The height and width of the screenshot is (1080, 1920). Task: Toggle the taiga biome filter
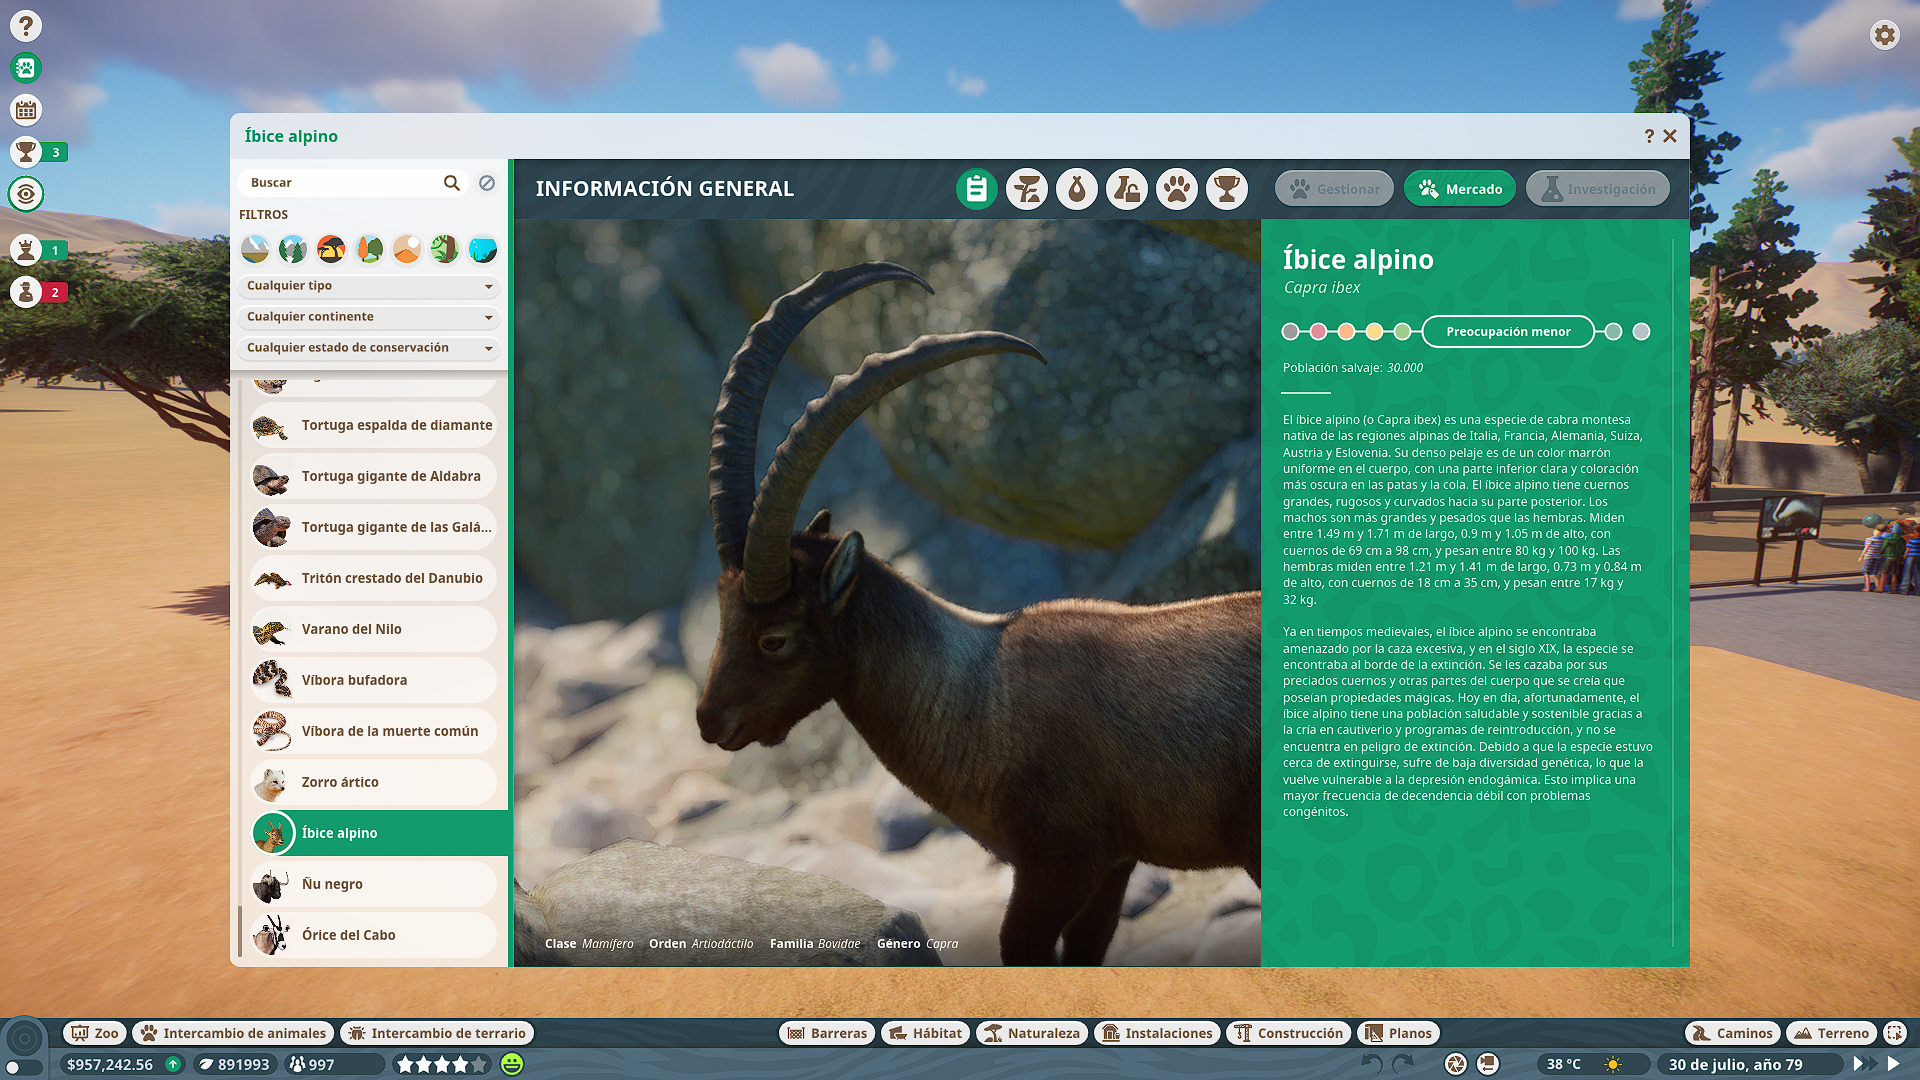point(293,249)
